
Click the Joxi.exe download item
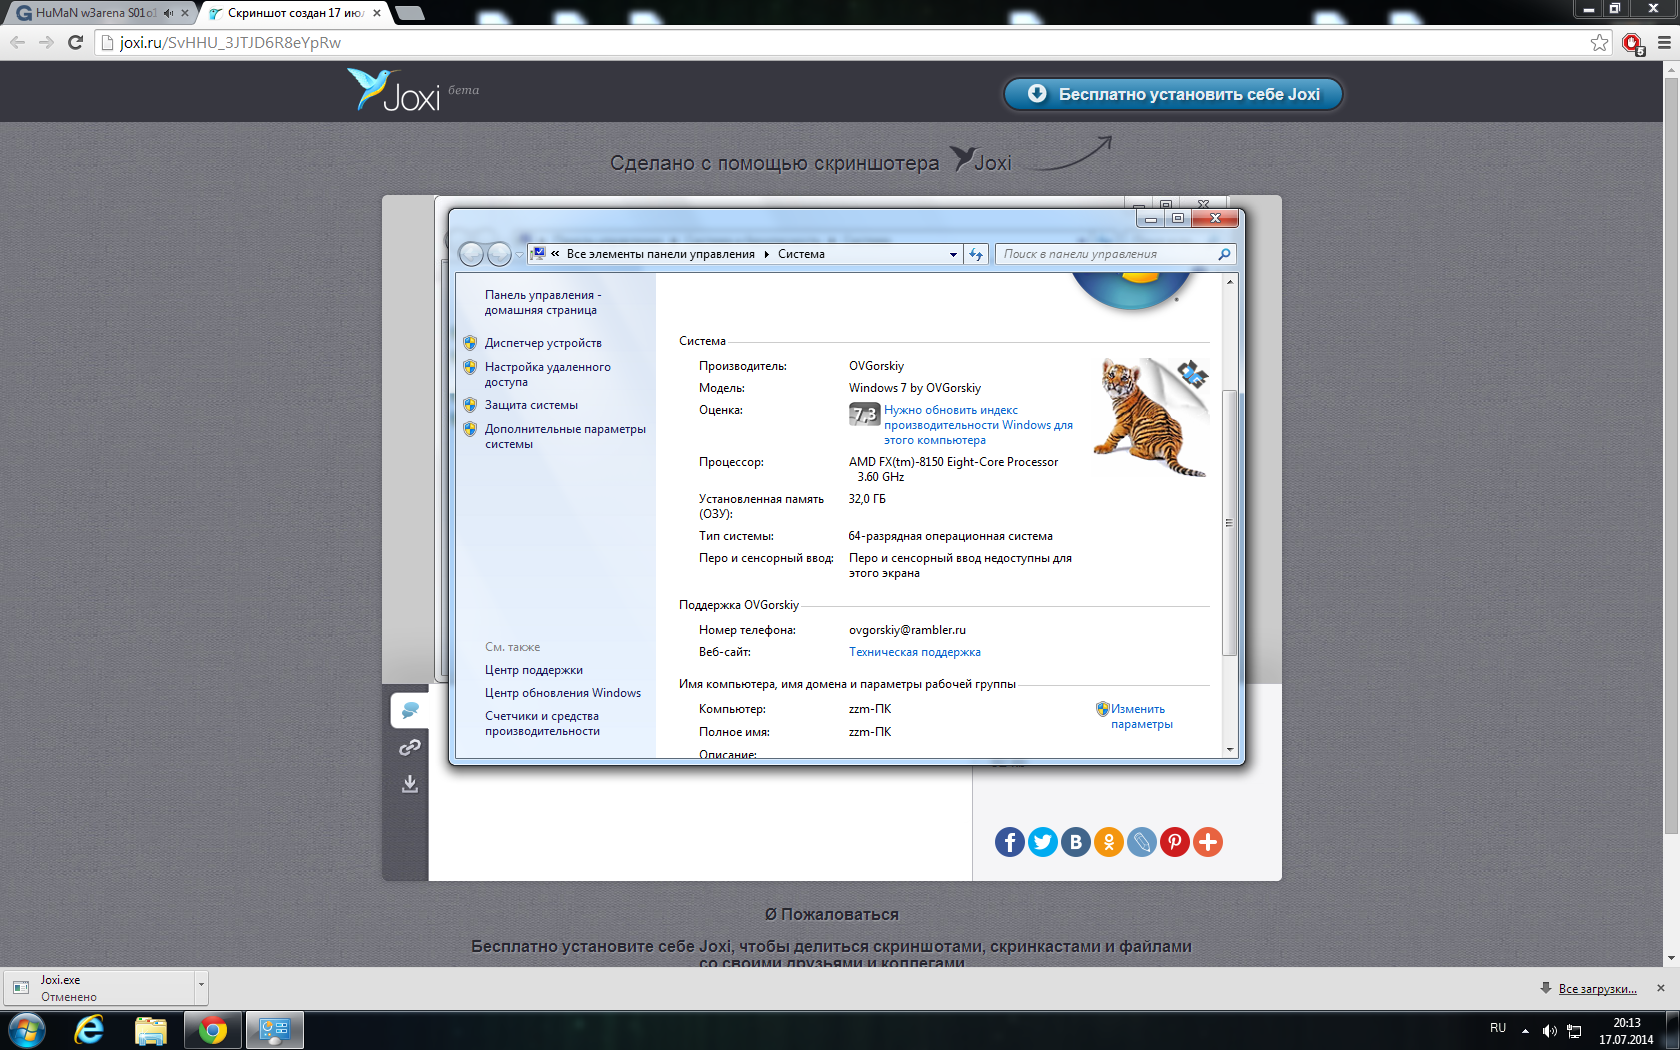[100, 987]
